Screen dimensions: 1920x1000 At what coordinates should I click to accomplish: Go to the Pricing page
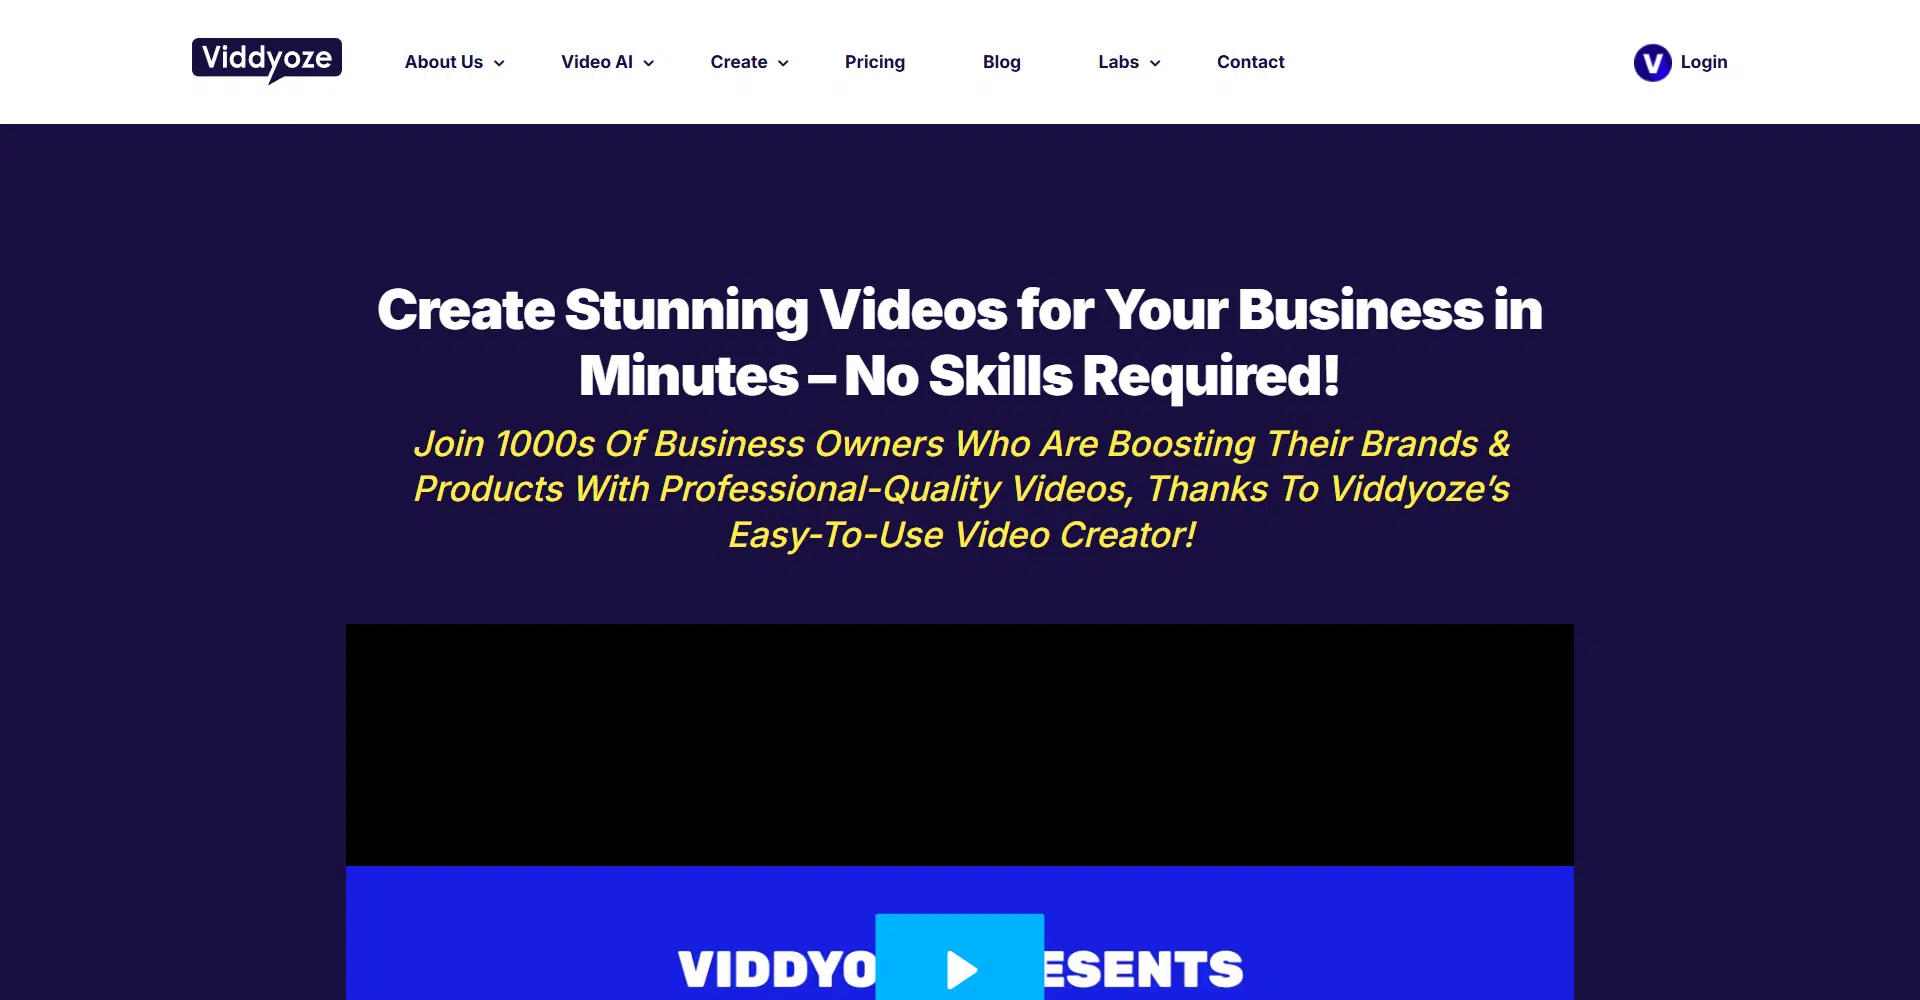tap(875, 62)
